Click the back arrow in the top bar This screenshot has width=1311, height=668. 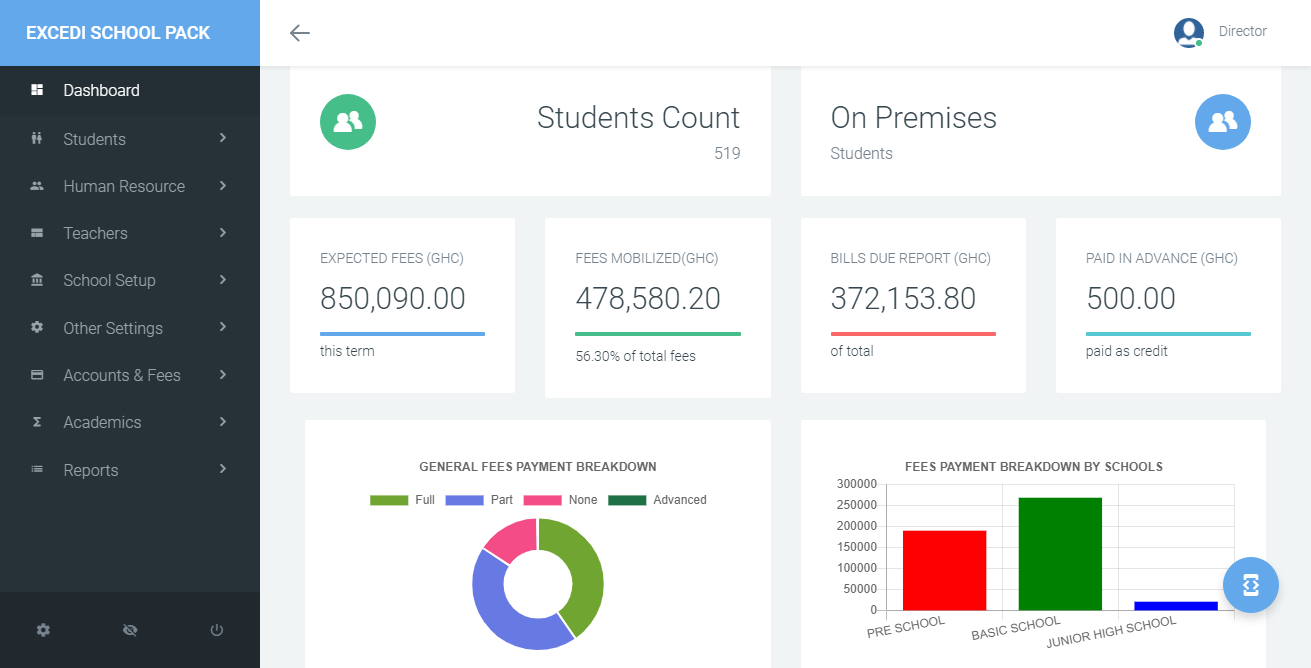pos(299,33)
